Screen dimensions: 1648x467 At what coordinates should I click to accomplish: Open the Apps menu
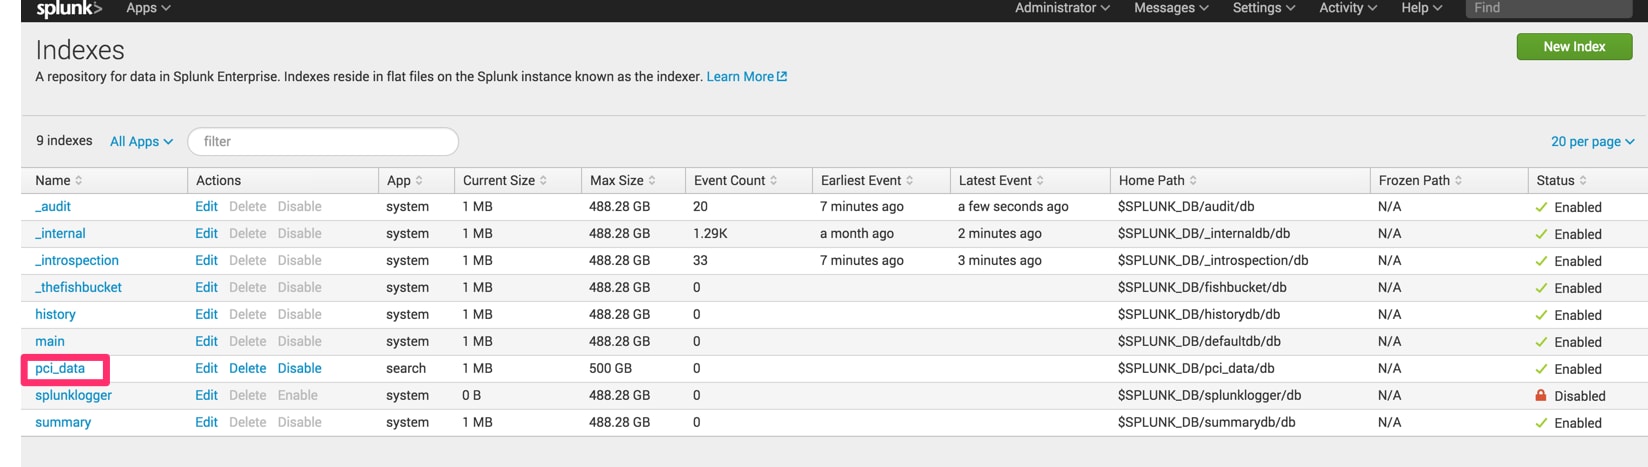click(x=148, y=8)
